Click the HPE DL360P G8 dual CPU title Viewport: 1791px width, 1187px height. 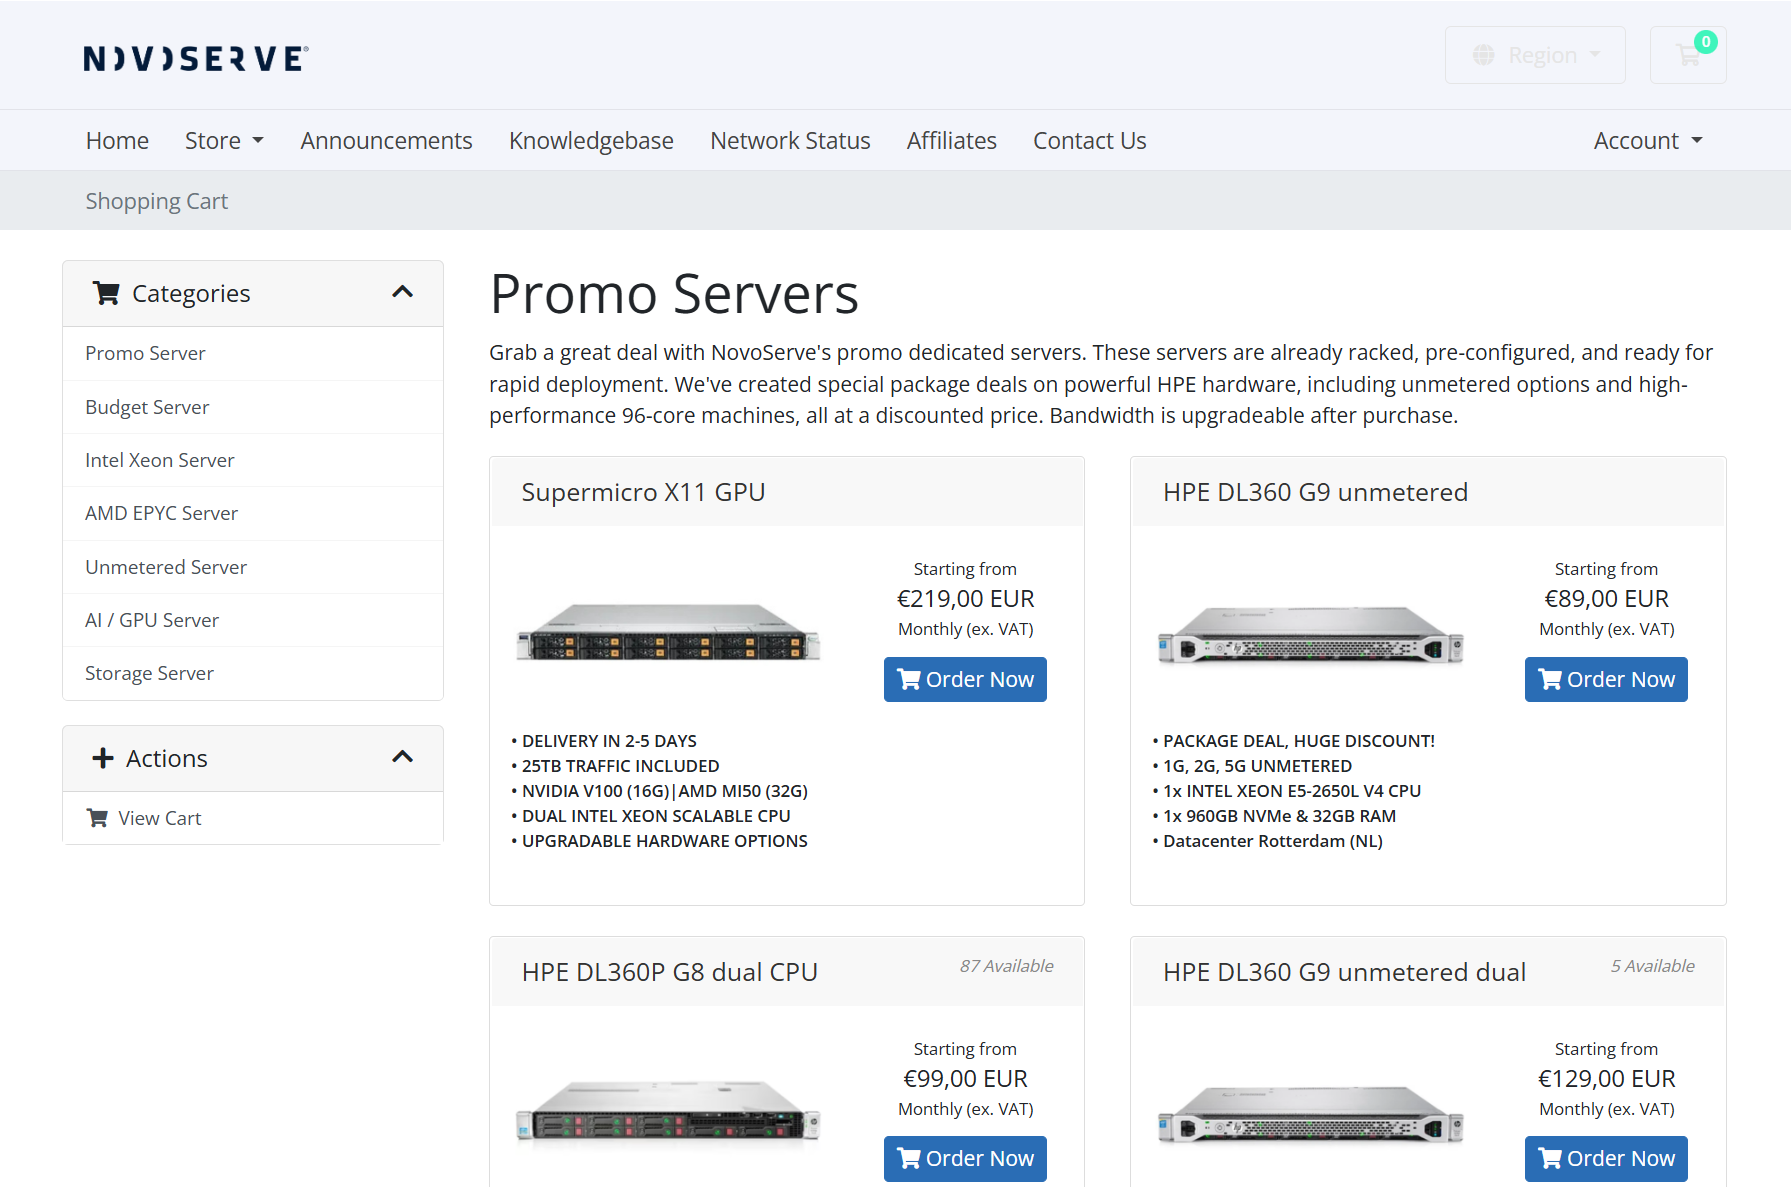click(x=670, y=972)
